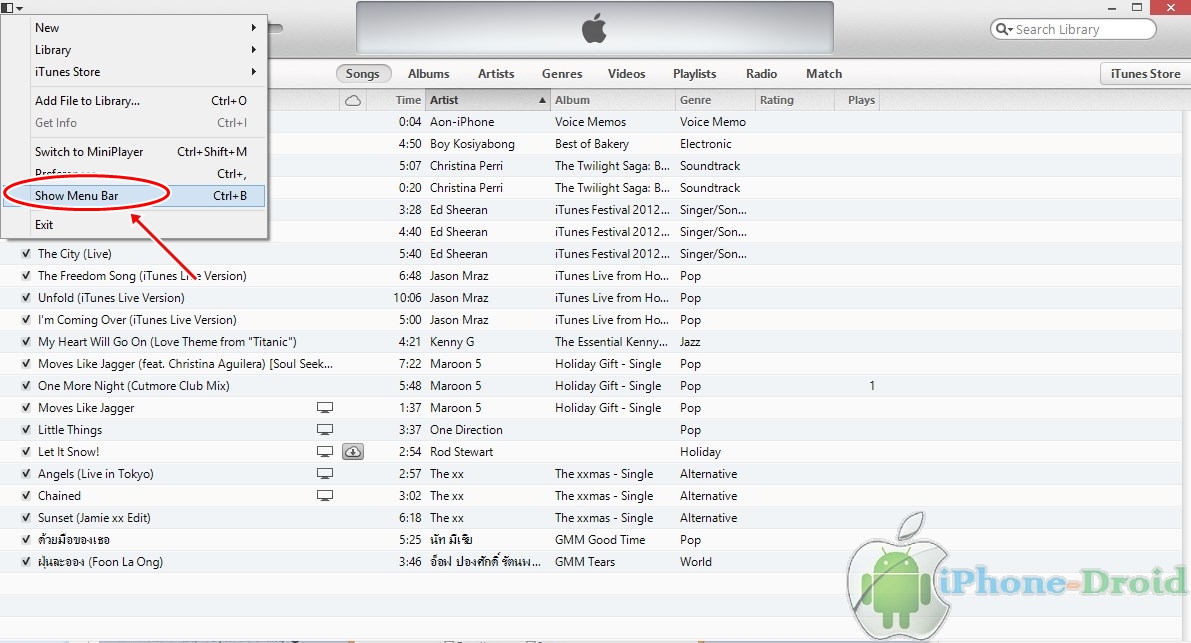Click artist One Direction
The height and width of the screenshot is (643, 1191).
(x=466, y=430)
